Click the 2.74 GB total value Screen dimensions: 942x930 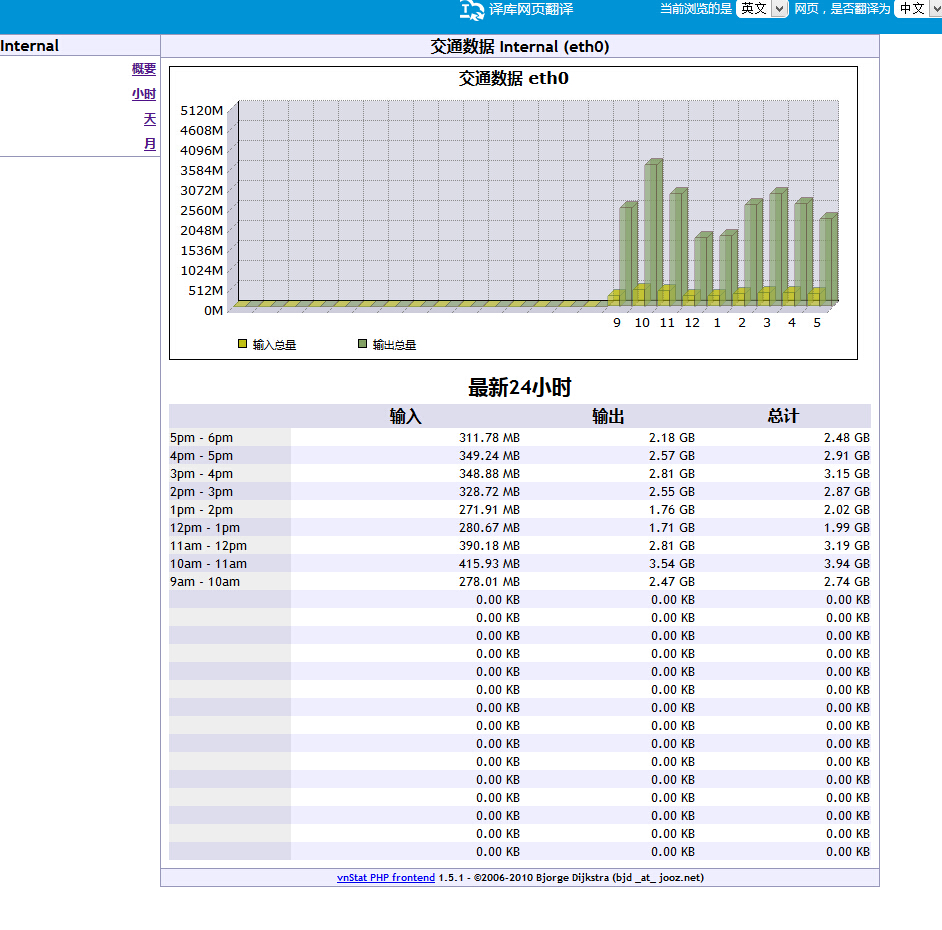click(x=846, y=582)
